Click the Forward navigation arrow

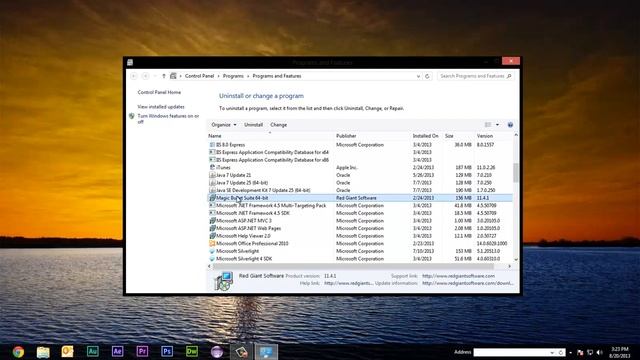145,76
